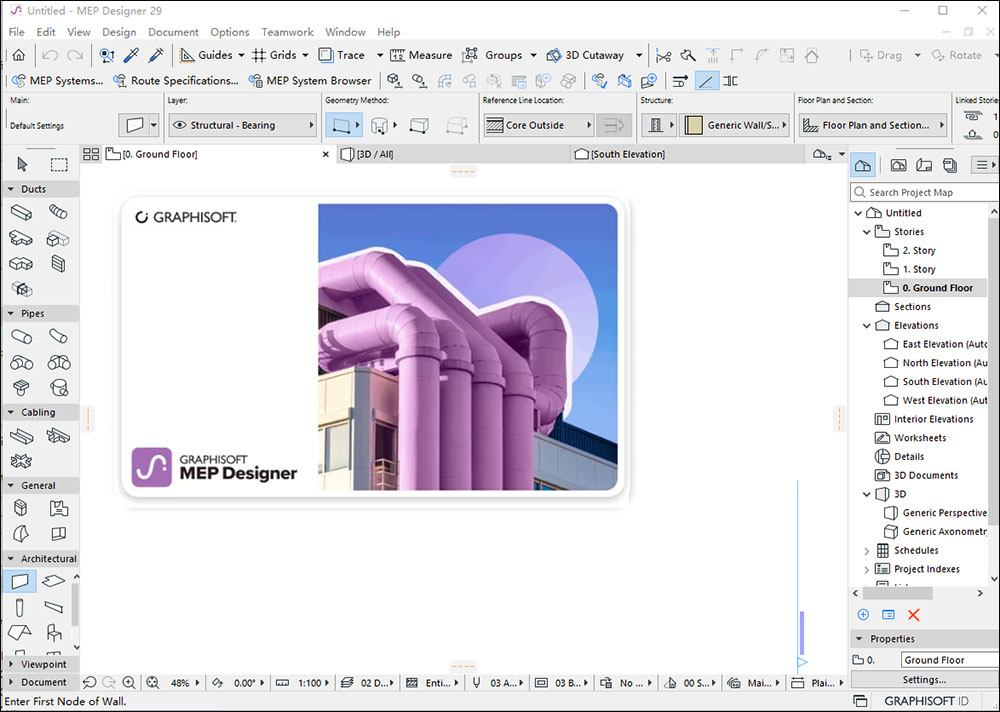This screenshot has height=712, width=1000.
Task: Toggle Grids snap on or off
Action: [274, 55]
